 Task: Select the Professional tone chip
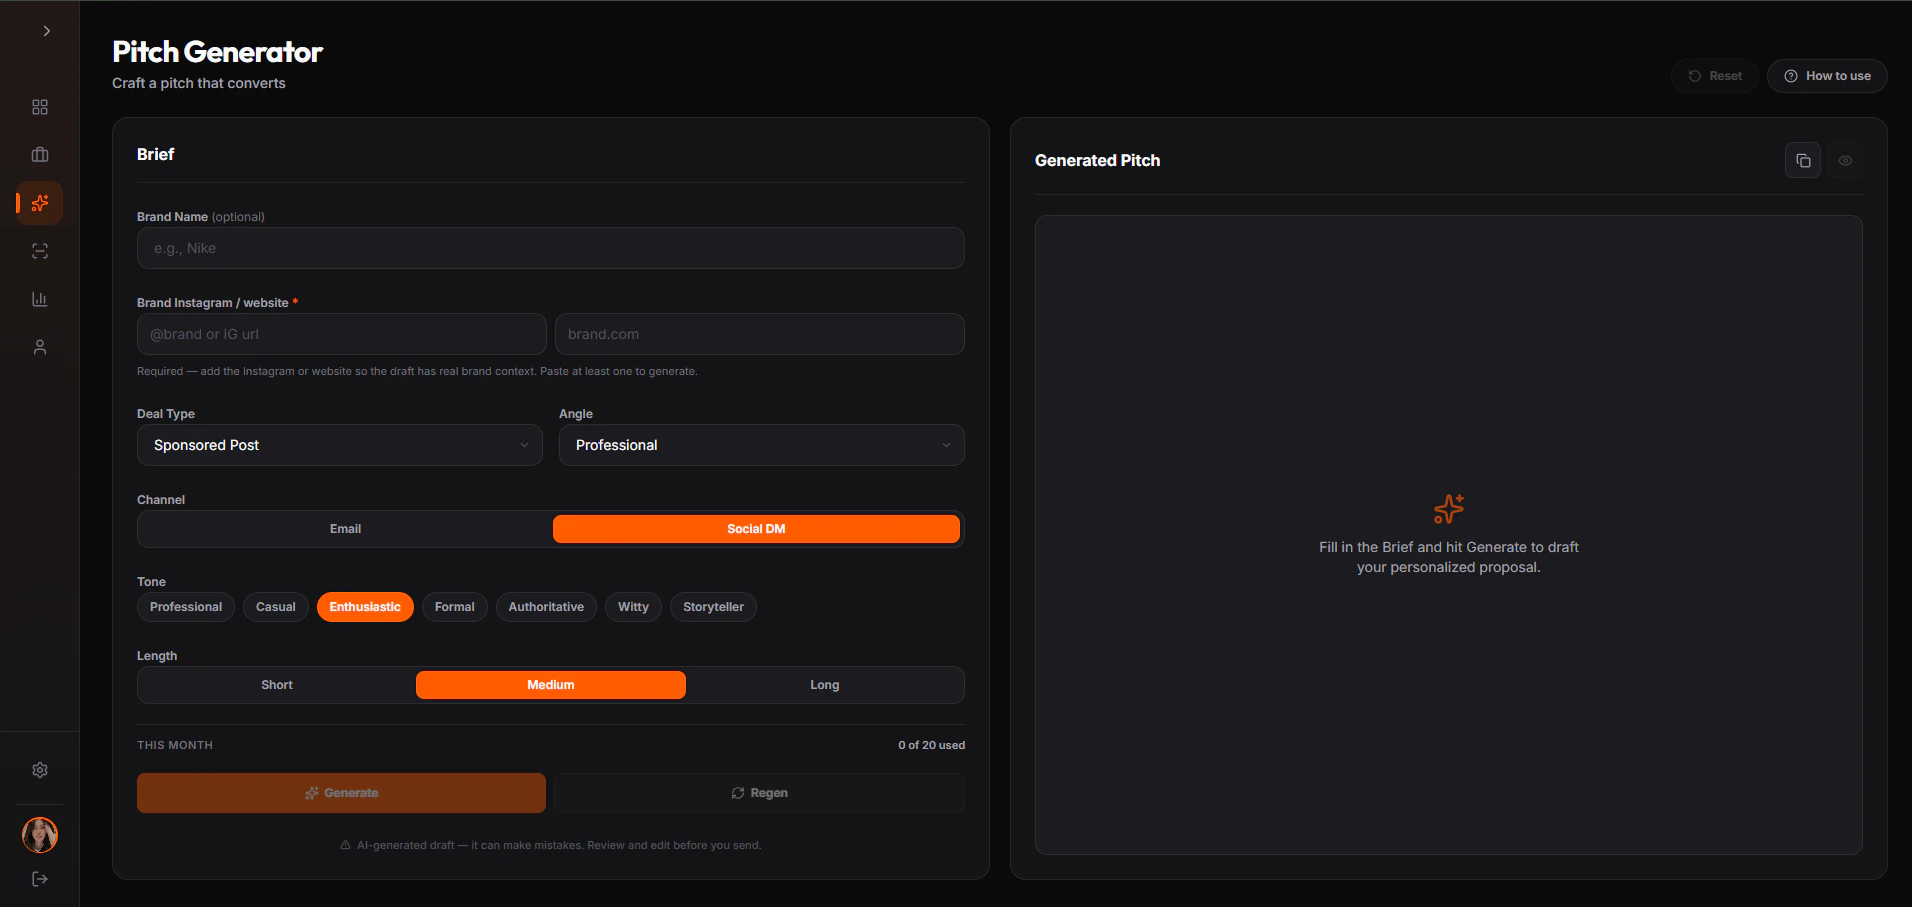(186, 607)
